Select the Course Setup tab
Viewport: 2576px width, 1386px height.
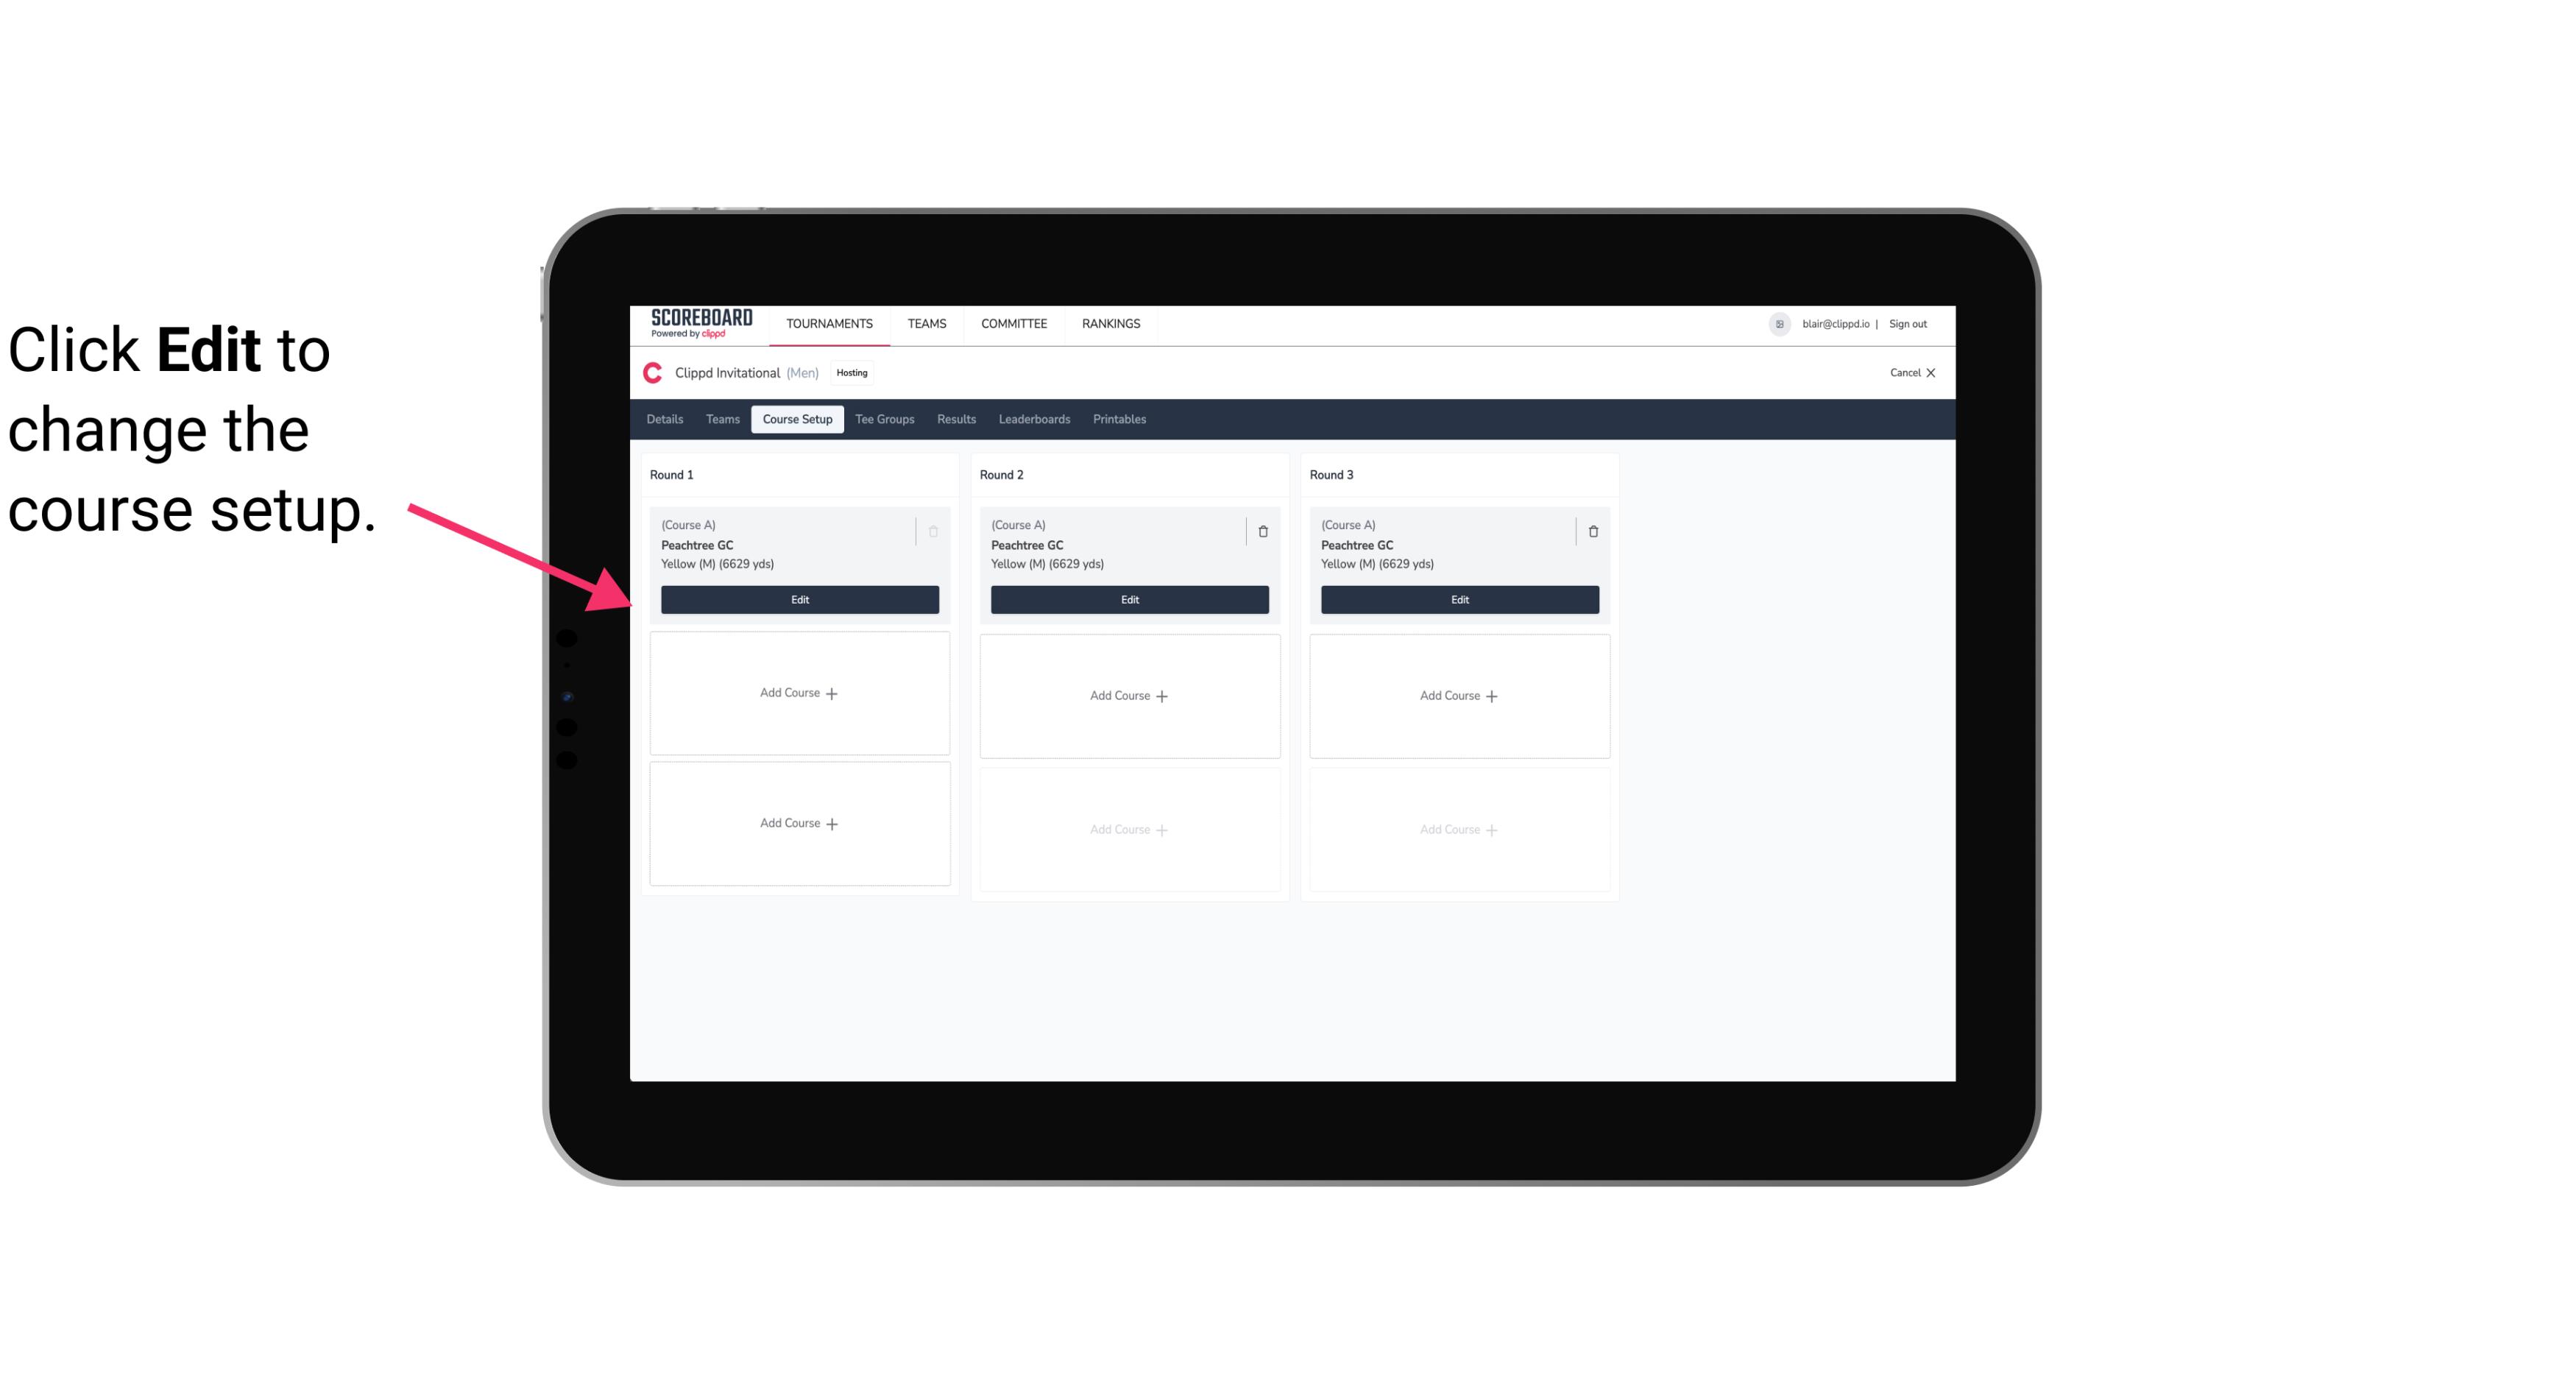[796, 418]
